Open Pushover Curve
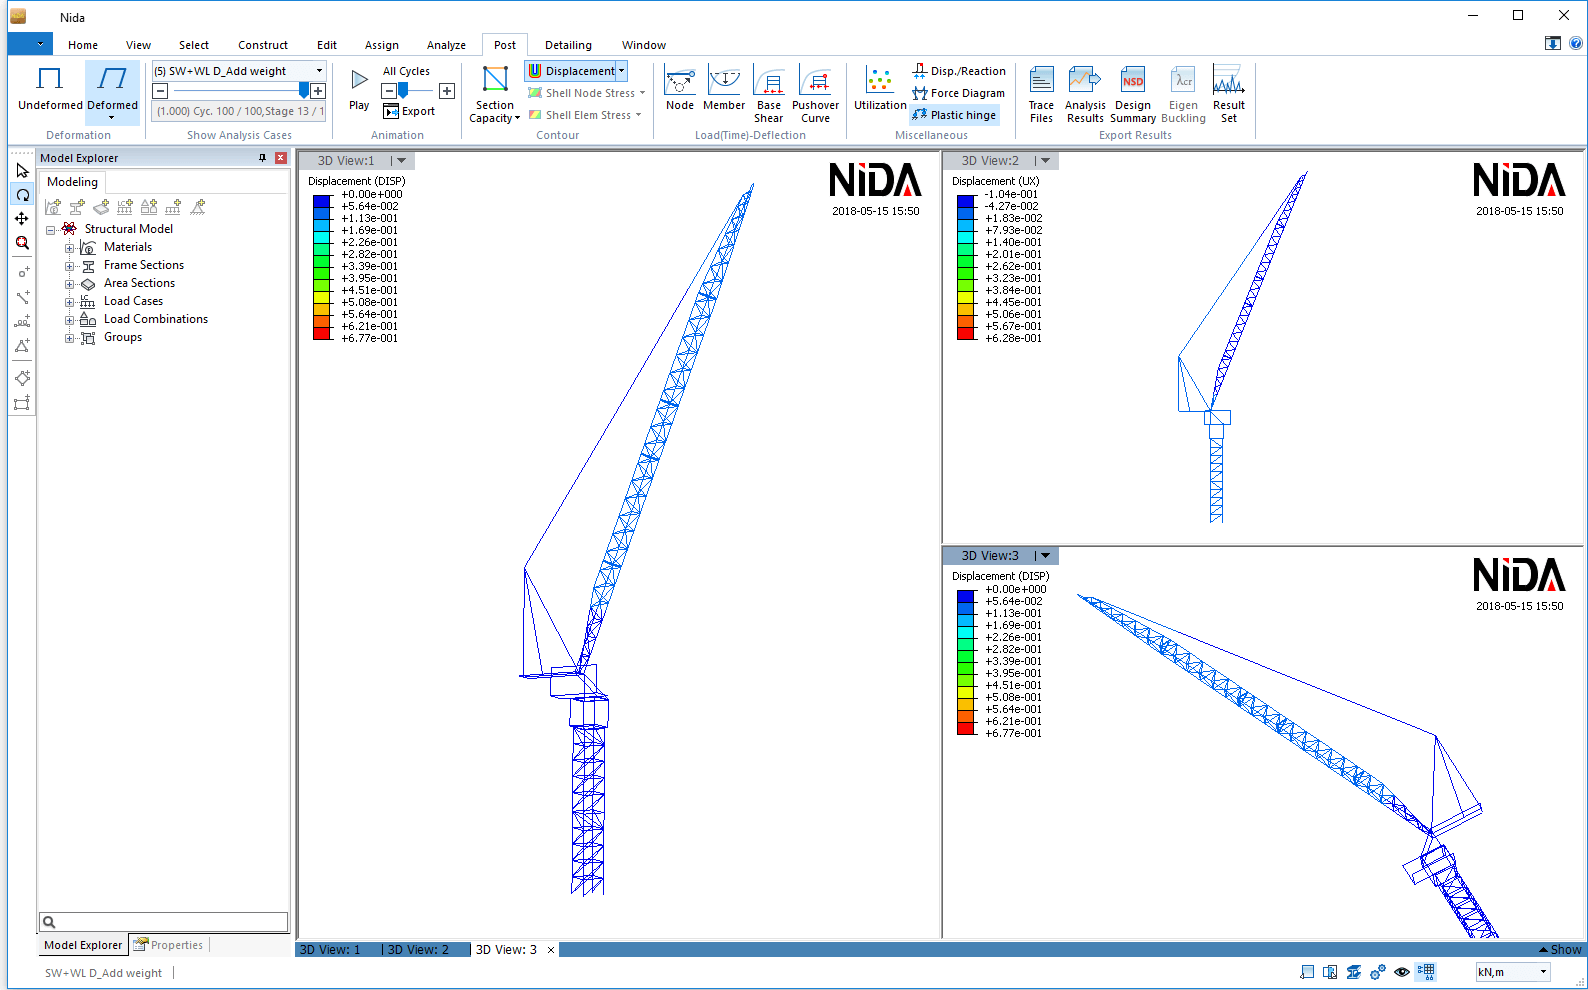Viewport: 1588px width, 990px height. (816, 95)
